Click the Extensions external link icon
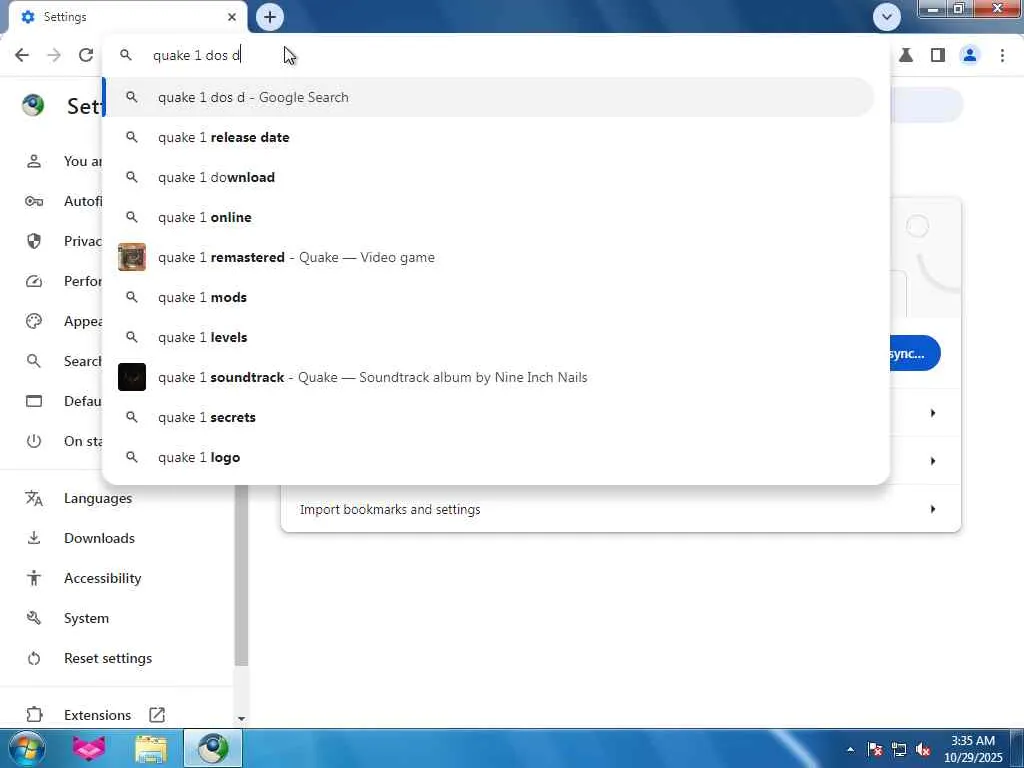Viewport: 1024px width, 768px height. click(x=157, y=715)
